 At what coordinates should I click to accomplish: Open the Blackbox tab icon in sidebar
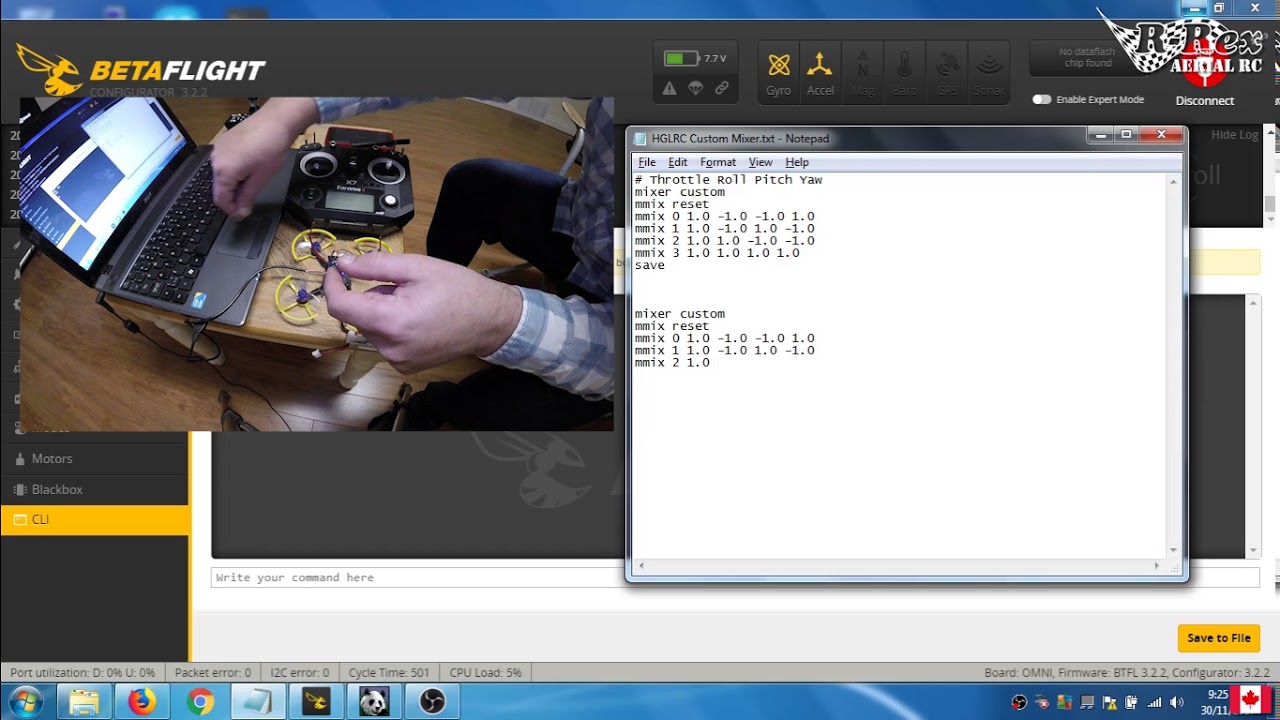tap(20, 490)
